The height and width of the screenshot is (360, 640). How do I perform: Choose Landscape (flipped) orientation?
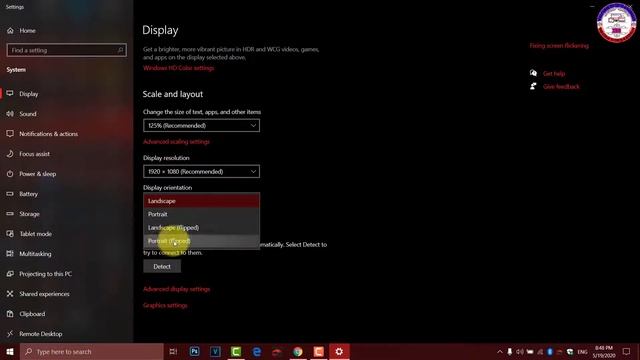pos(201,228)
